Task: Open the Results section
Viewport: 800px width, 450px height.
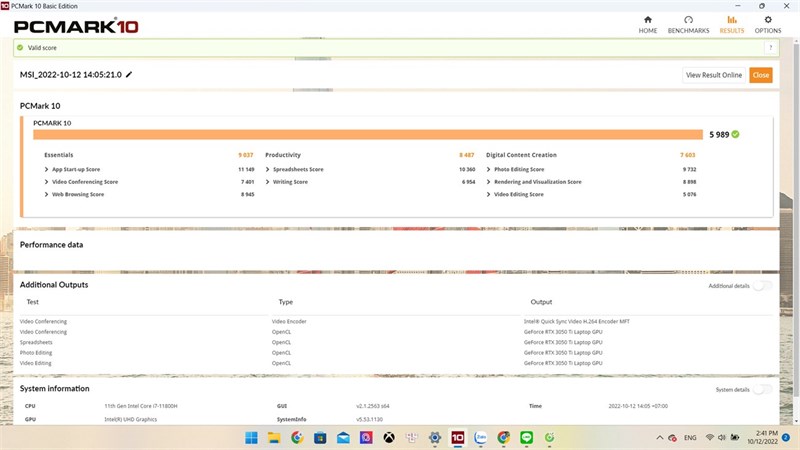Action: click(732, 24)
